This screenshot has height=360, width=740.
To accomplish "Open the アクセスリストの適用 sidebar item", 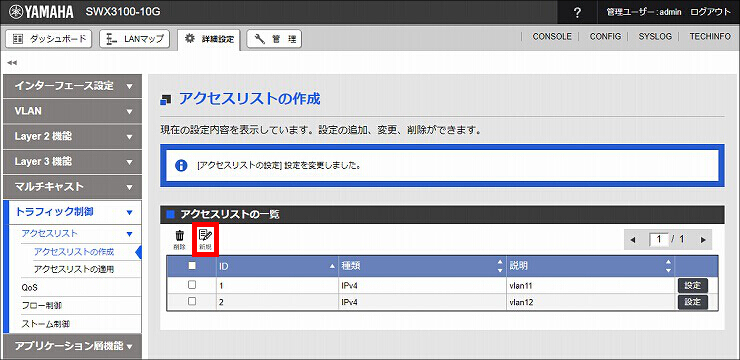I will point(74,269).
